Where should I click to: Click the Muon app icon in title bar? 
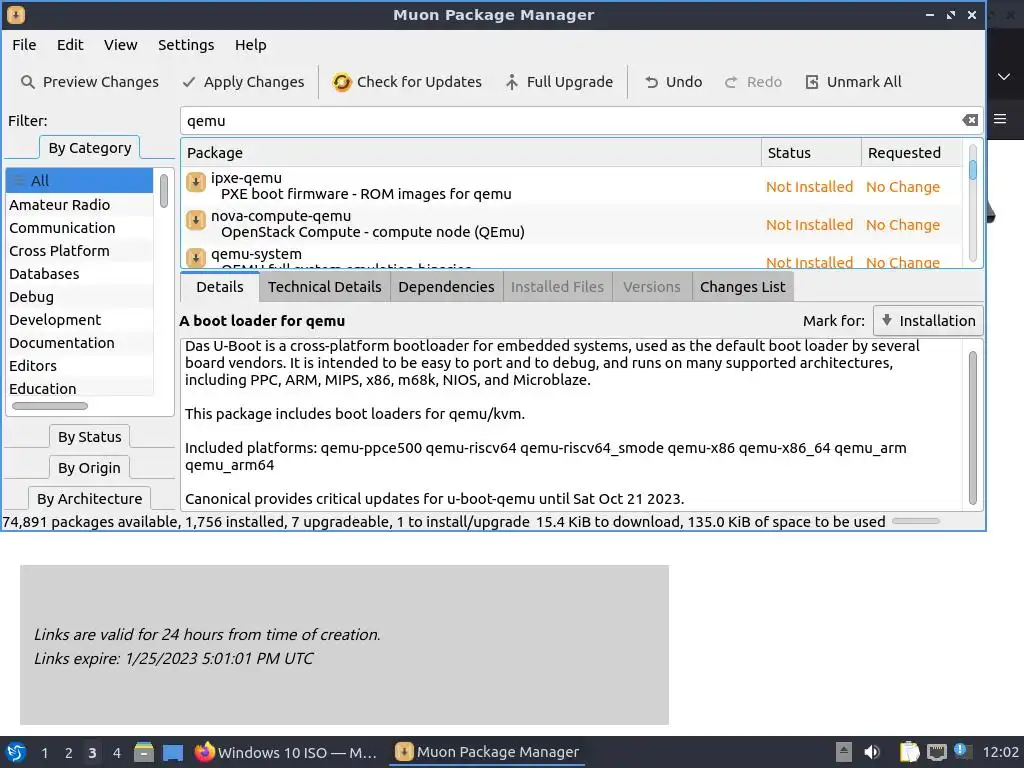(16, 14)
